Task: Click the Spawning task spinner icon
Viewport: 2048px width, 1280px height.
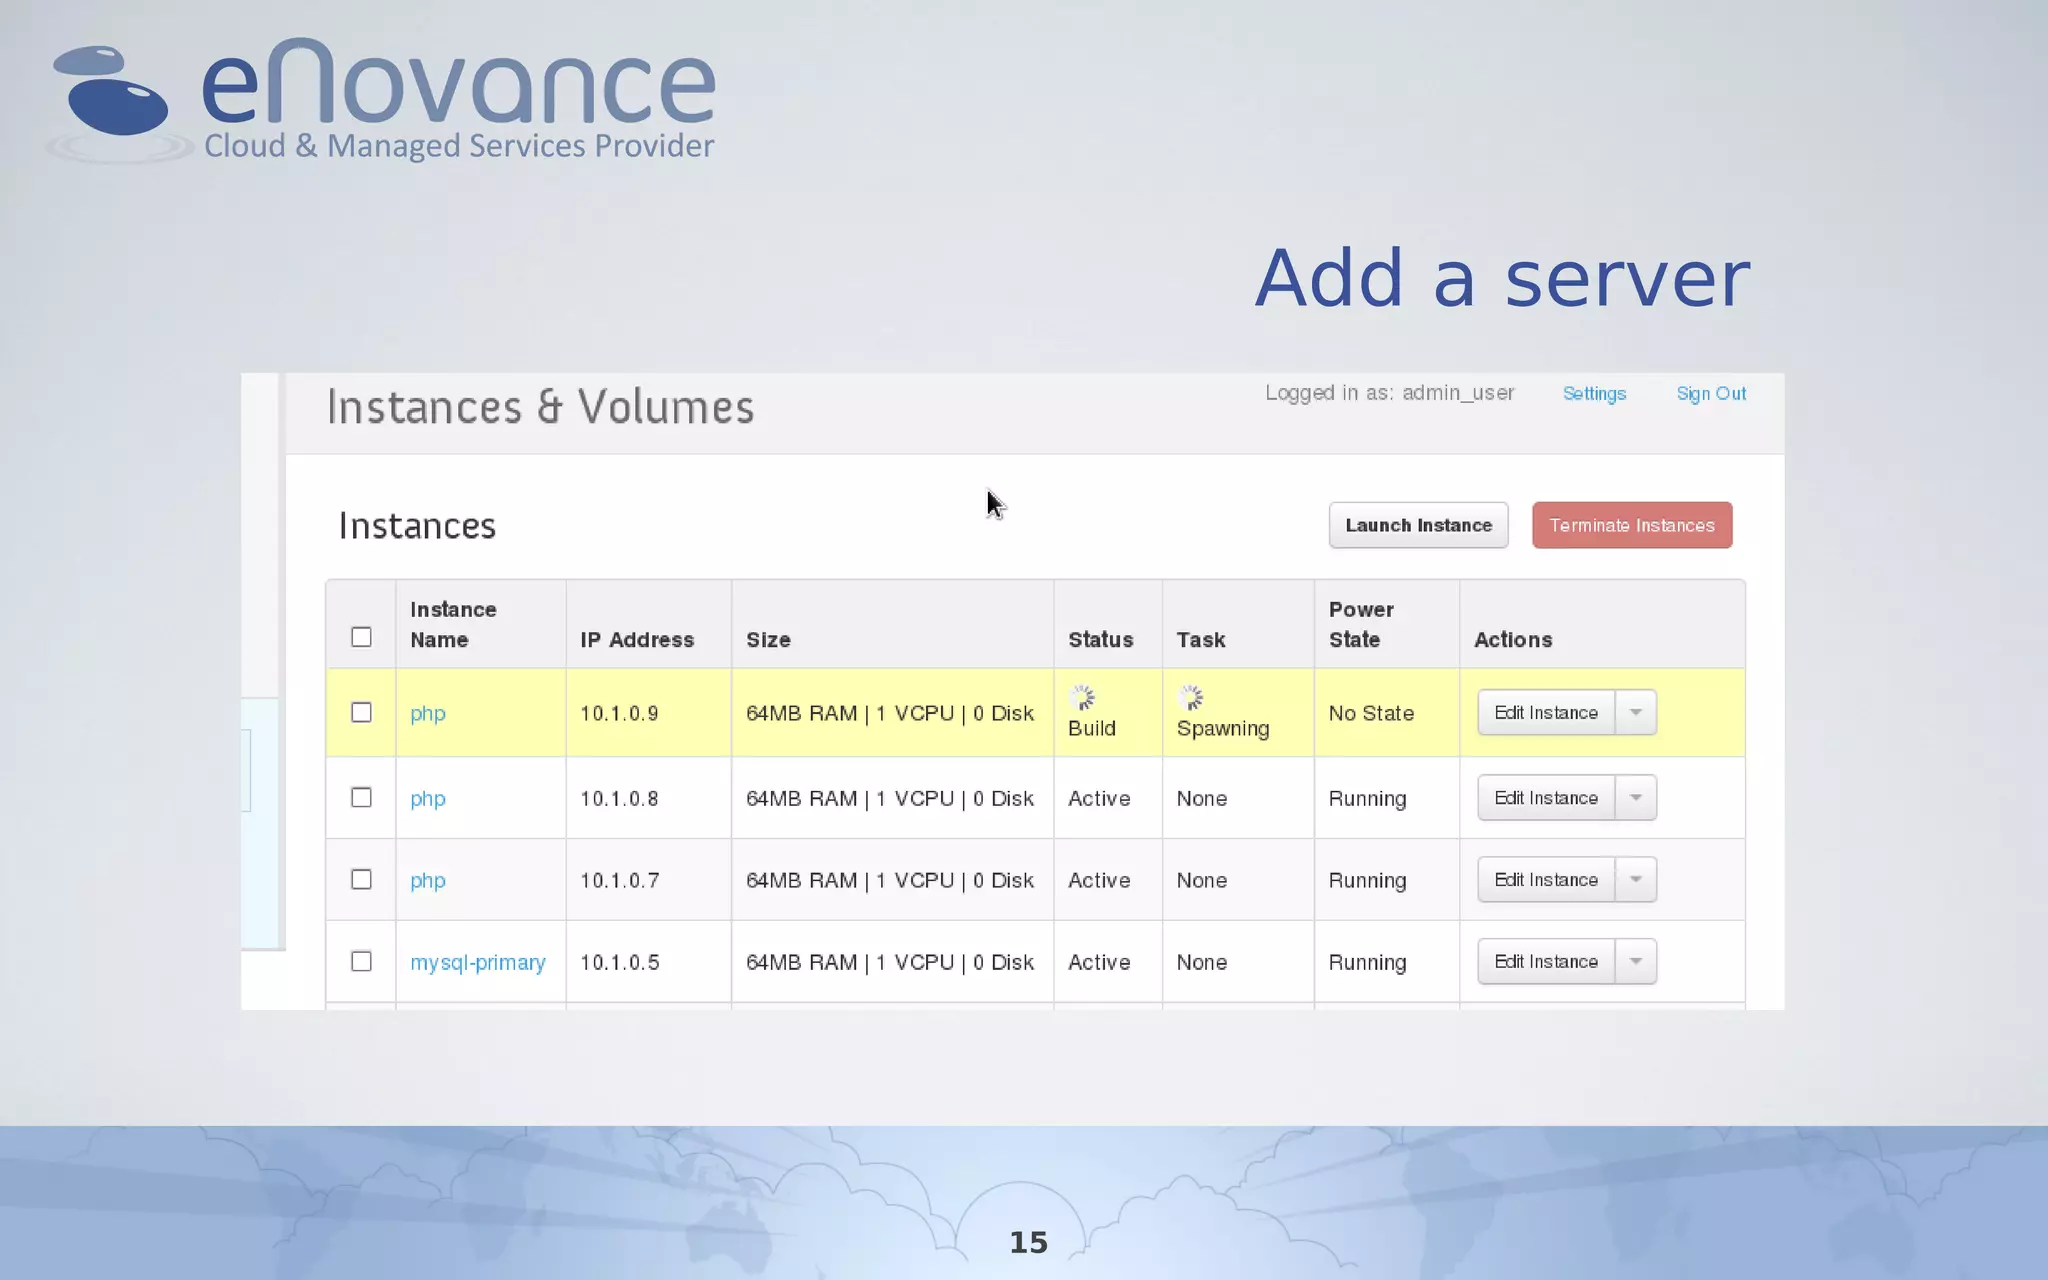Action: pyautogui.click(x=1190, y=697)
